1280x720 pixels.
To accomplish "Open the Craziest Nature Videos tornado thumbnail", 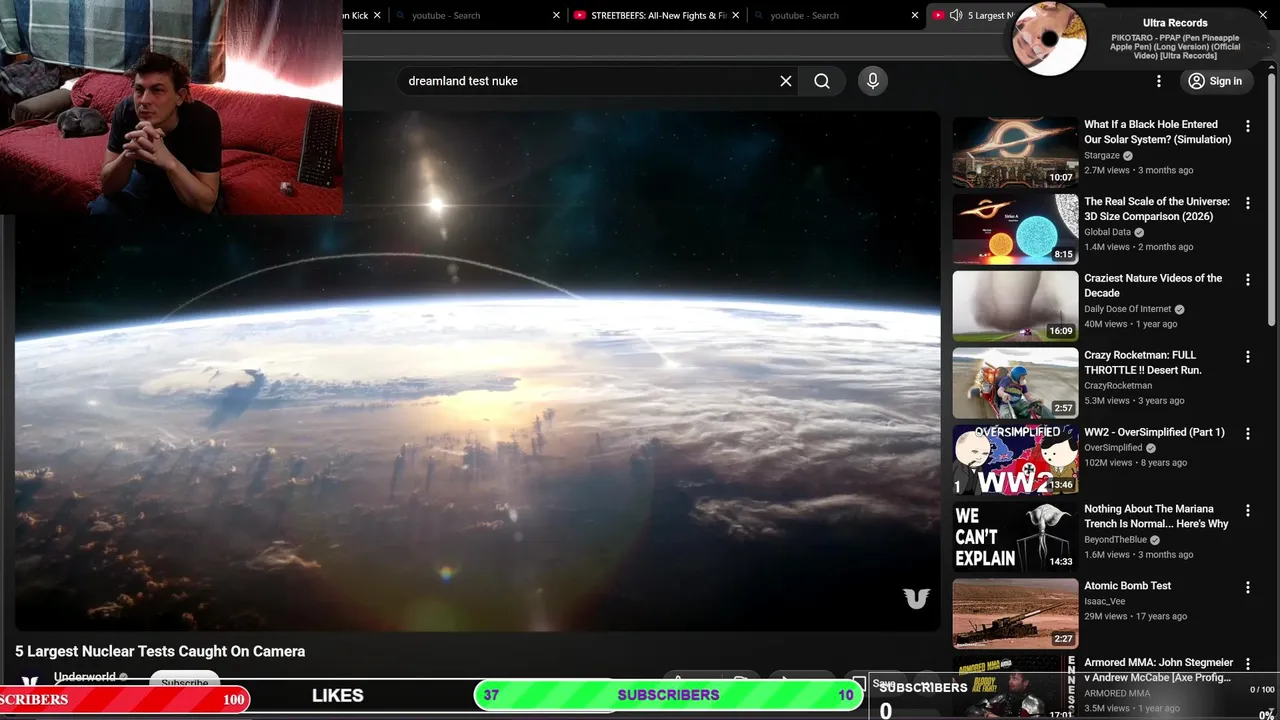I will pos(1015,306).
